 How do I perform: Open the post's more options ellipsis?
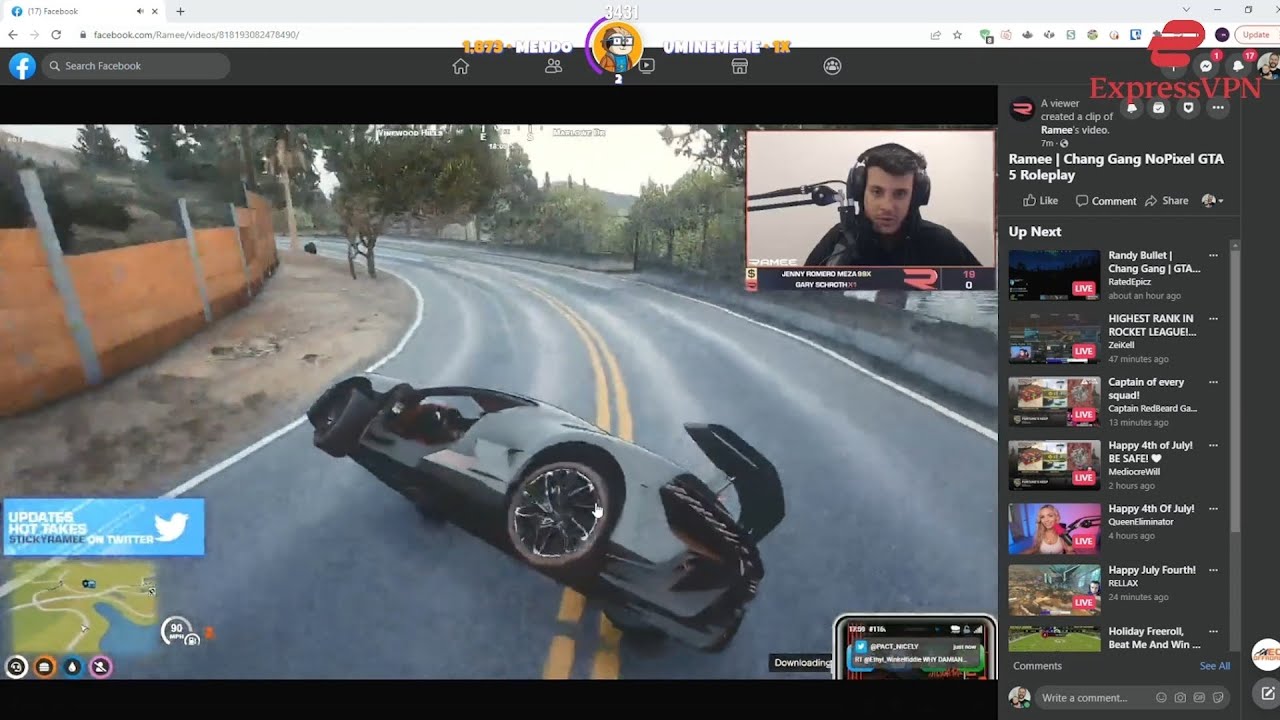point(1217,107)
